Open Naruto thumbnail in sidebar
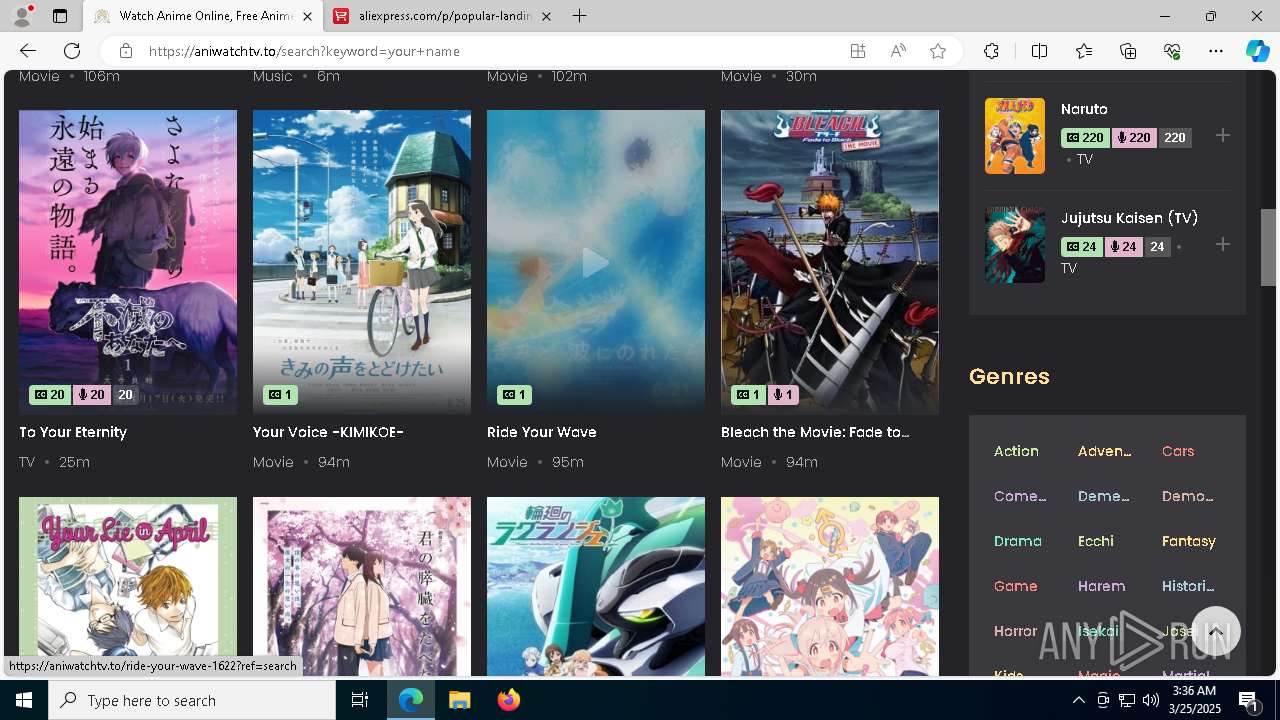This screenshot has width=1280, height=720. [x=1015, y=136]
